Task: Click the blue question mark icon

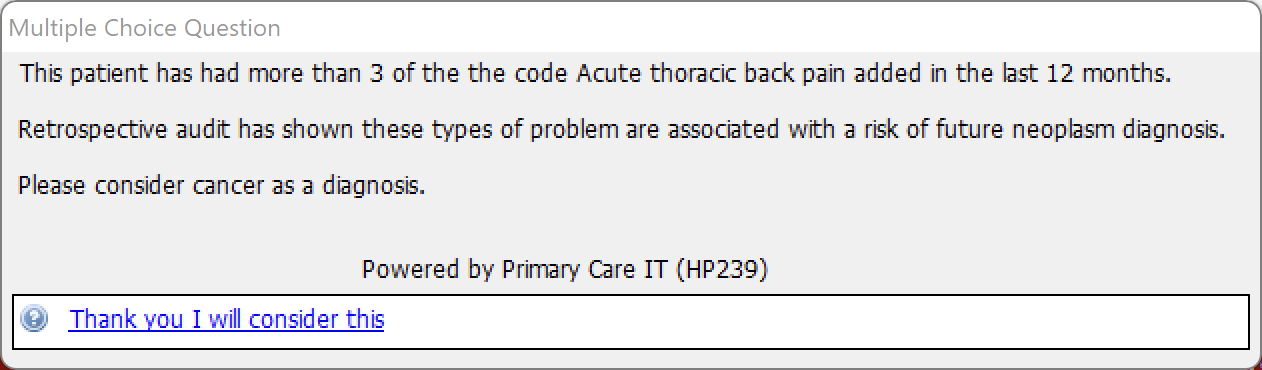Action: 34,320
